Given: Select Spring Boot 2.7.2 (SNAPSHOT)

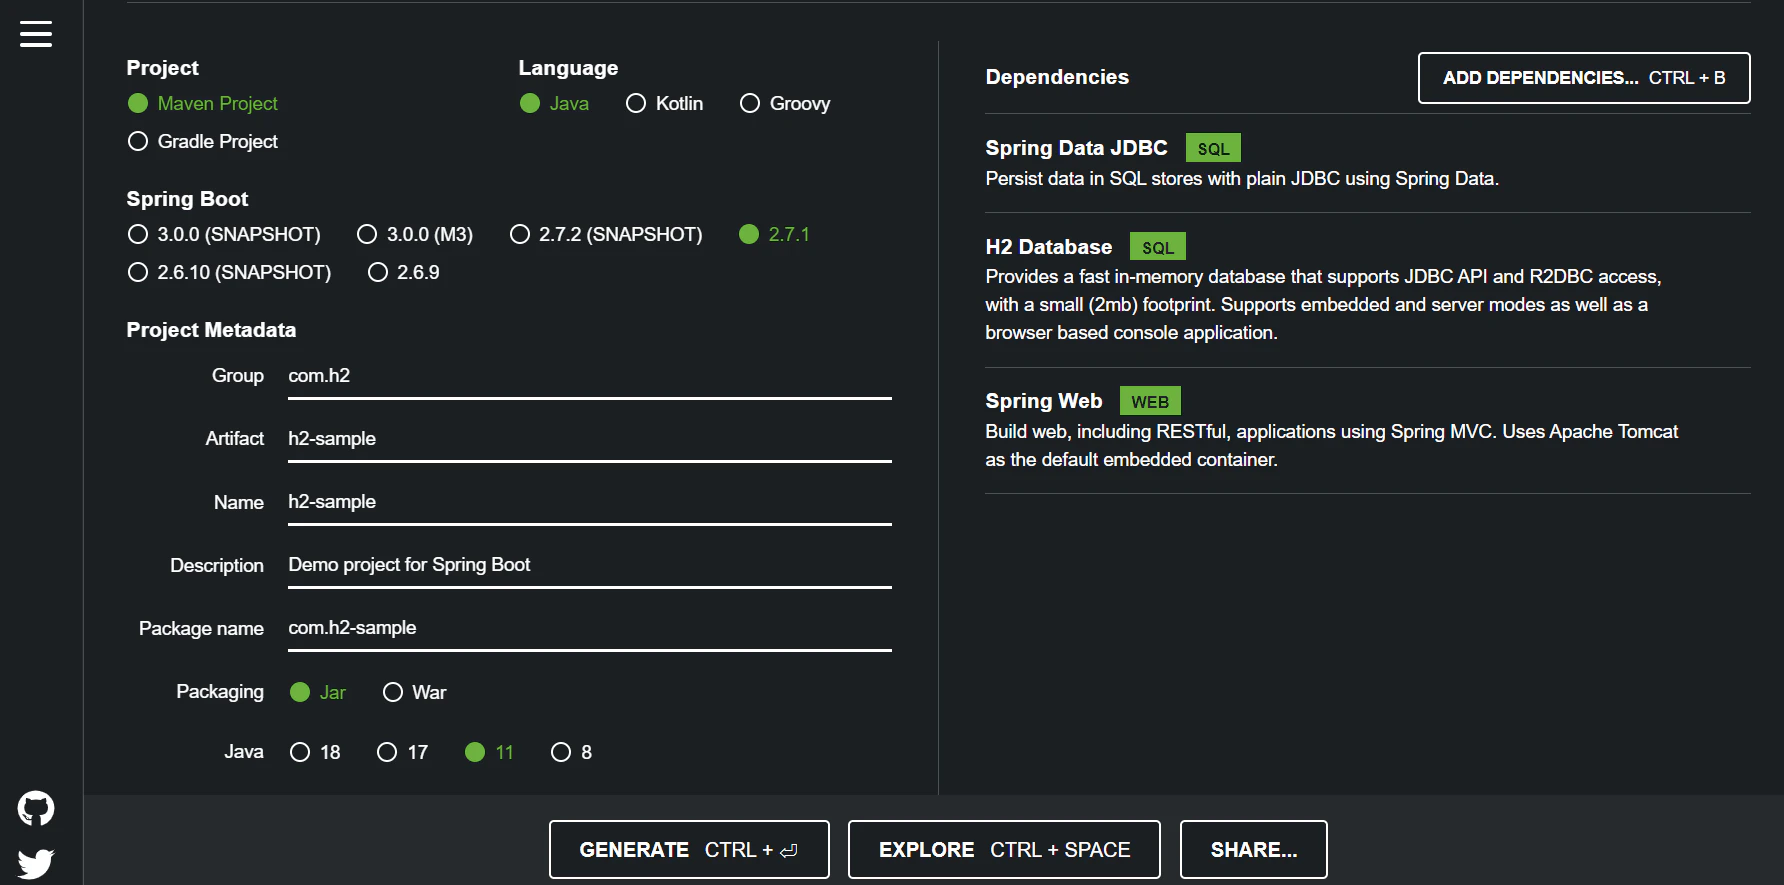Looking at the screenshot, I should click(x=606, y=234).
